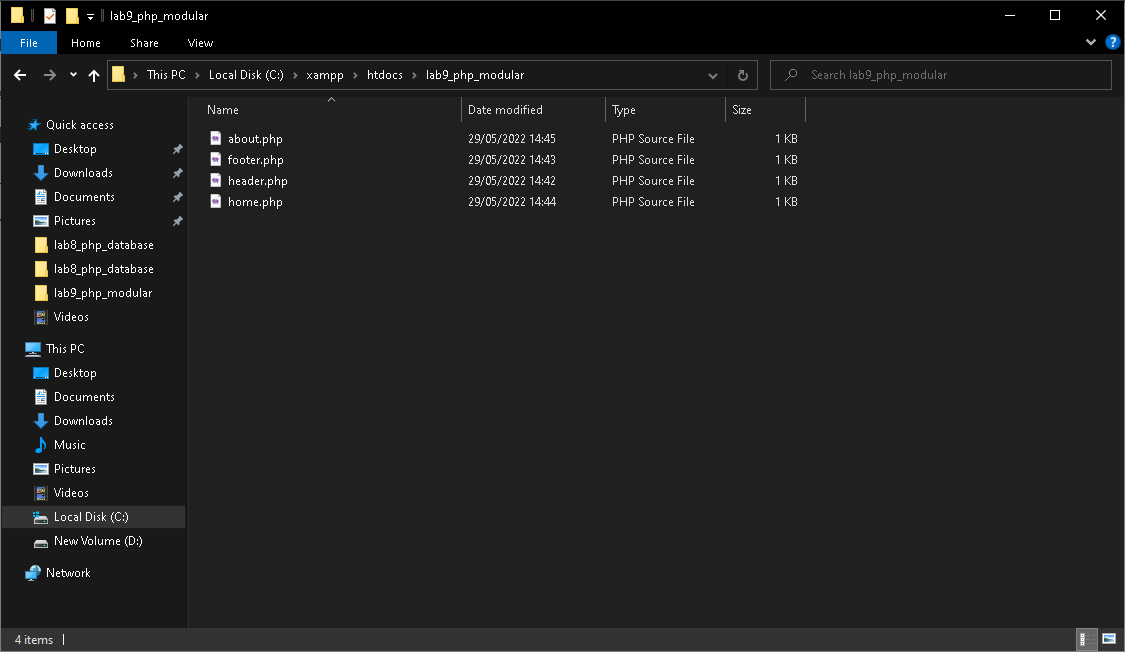Click the footer.php file icon

point(215,159)
